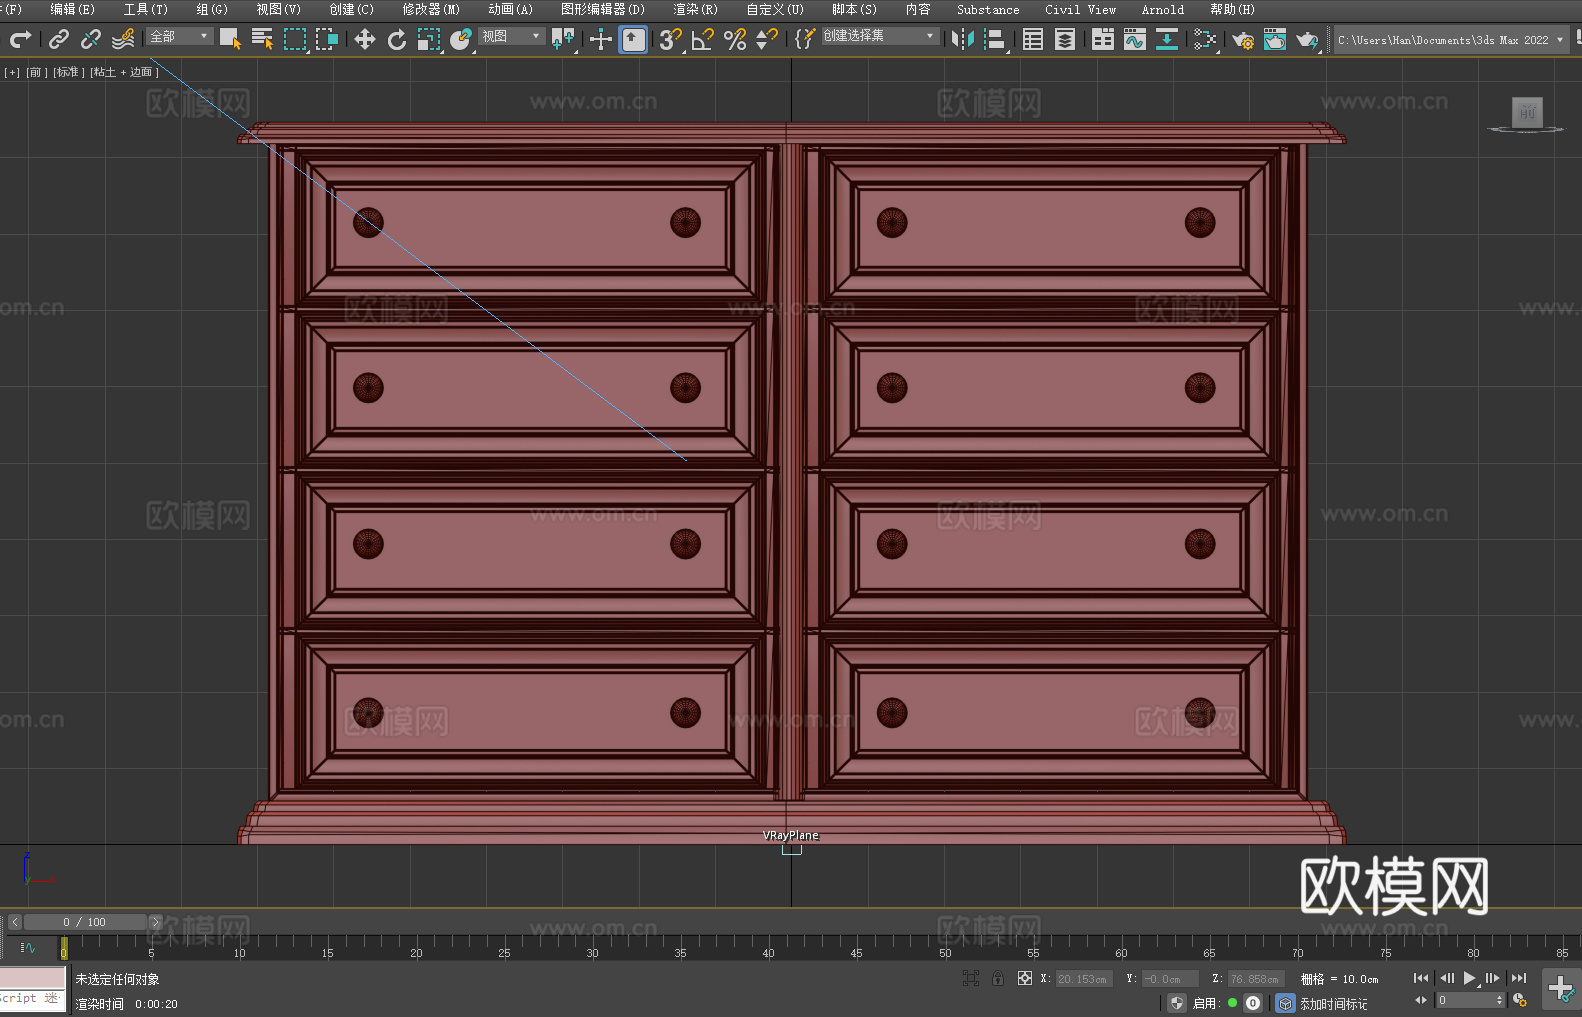Toggle Absolute/Offset transform mode icon
The image size is (1582, 1017).
point(1025,978)
